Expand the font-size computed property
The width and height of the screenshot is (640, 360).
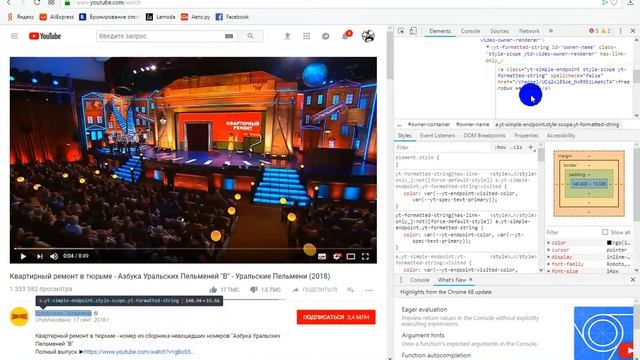pyautogui.click(x=549, y=271)
